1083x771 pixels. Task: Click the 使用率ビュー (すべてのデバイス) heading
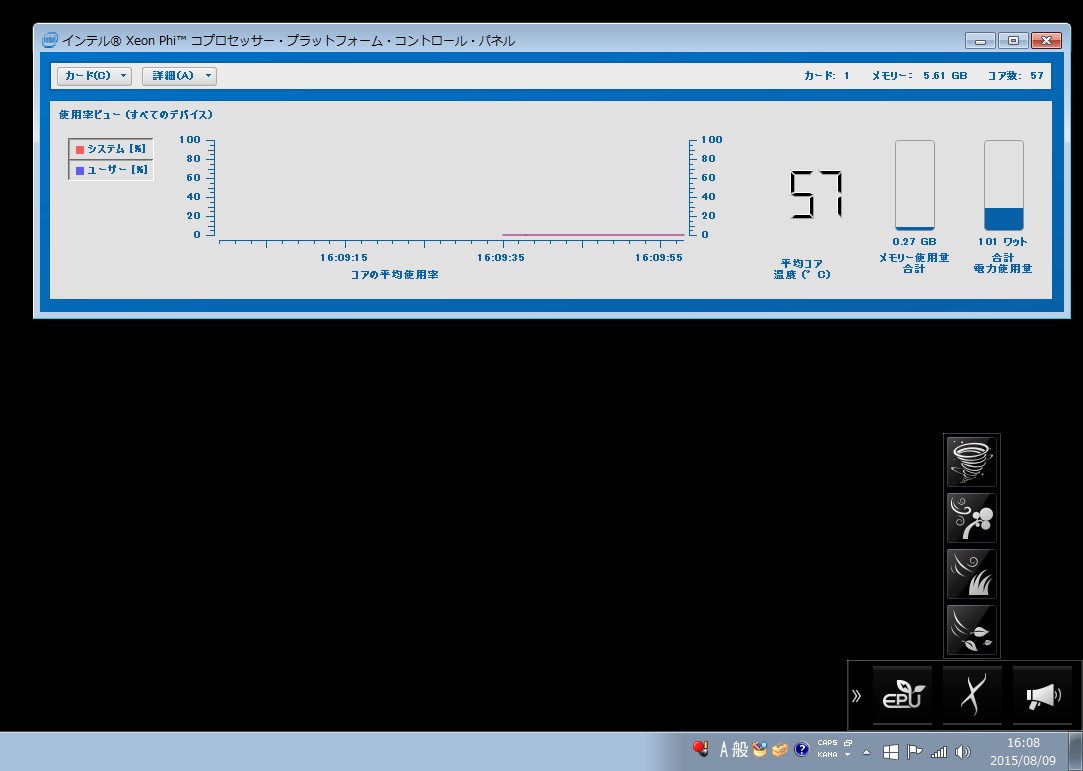pos(135,115)
